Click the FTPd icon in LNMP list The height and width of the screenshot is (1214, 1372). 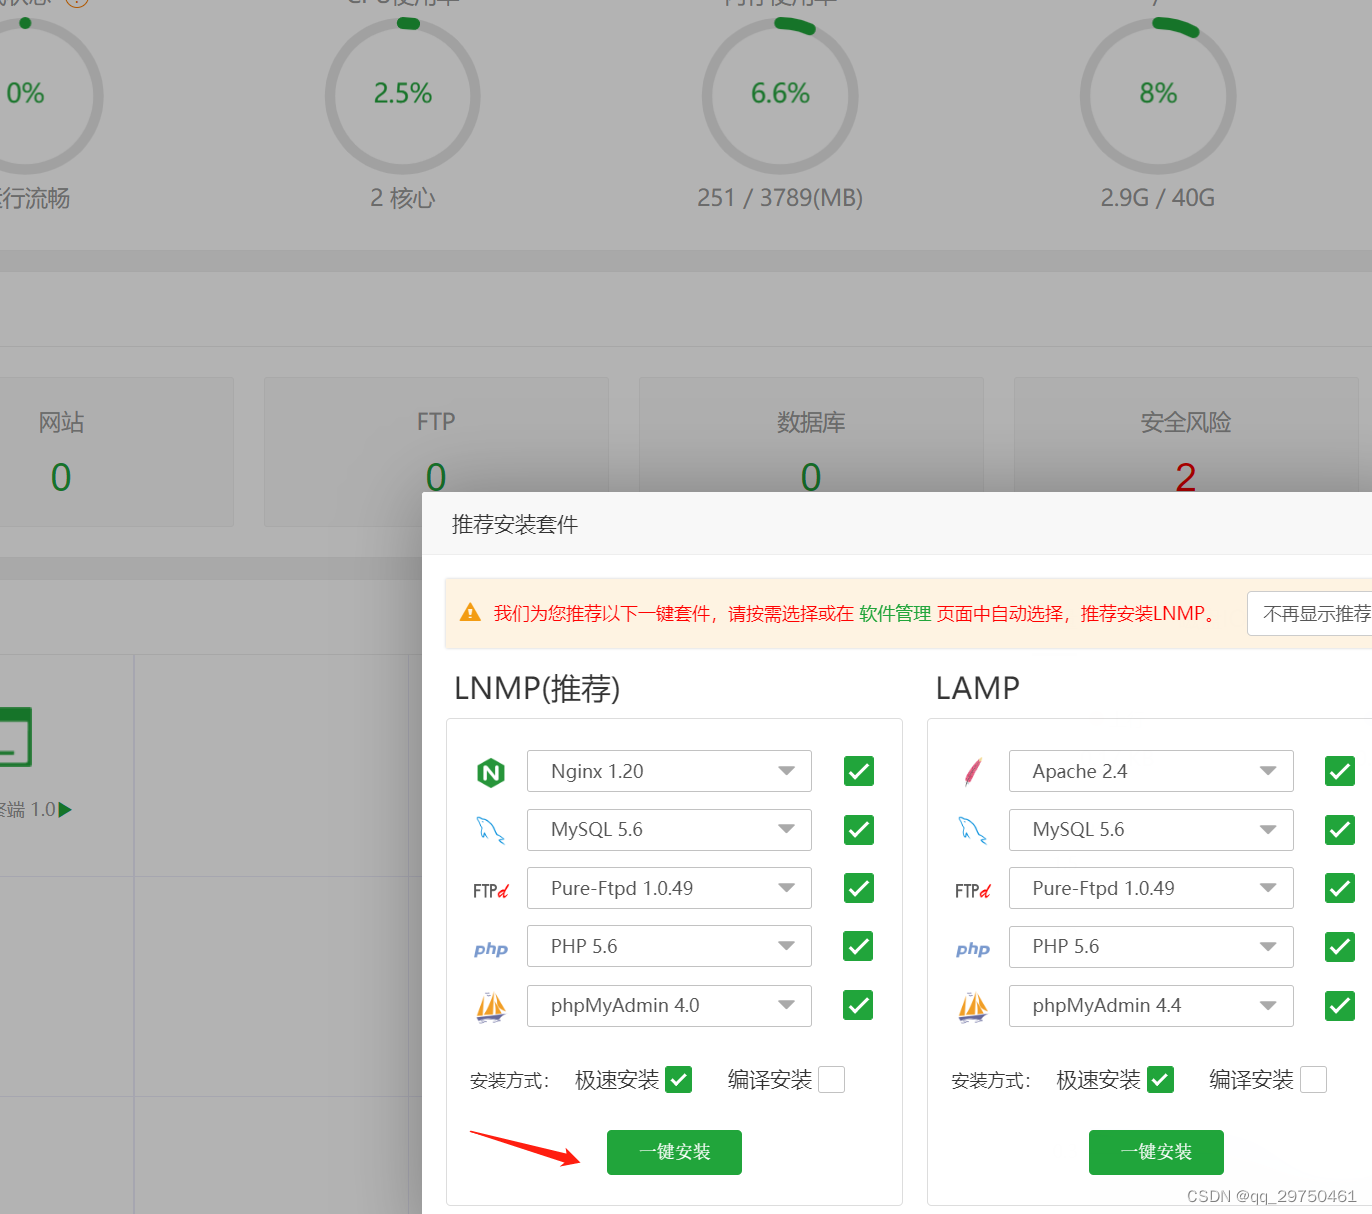tap(491, 890)
